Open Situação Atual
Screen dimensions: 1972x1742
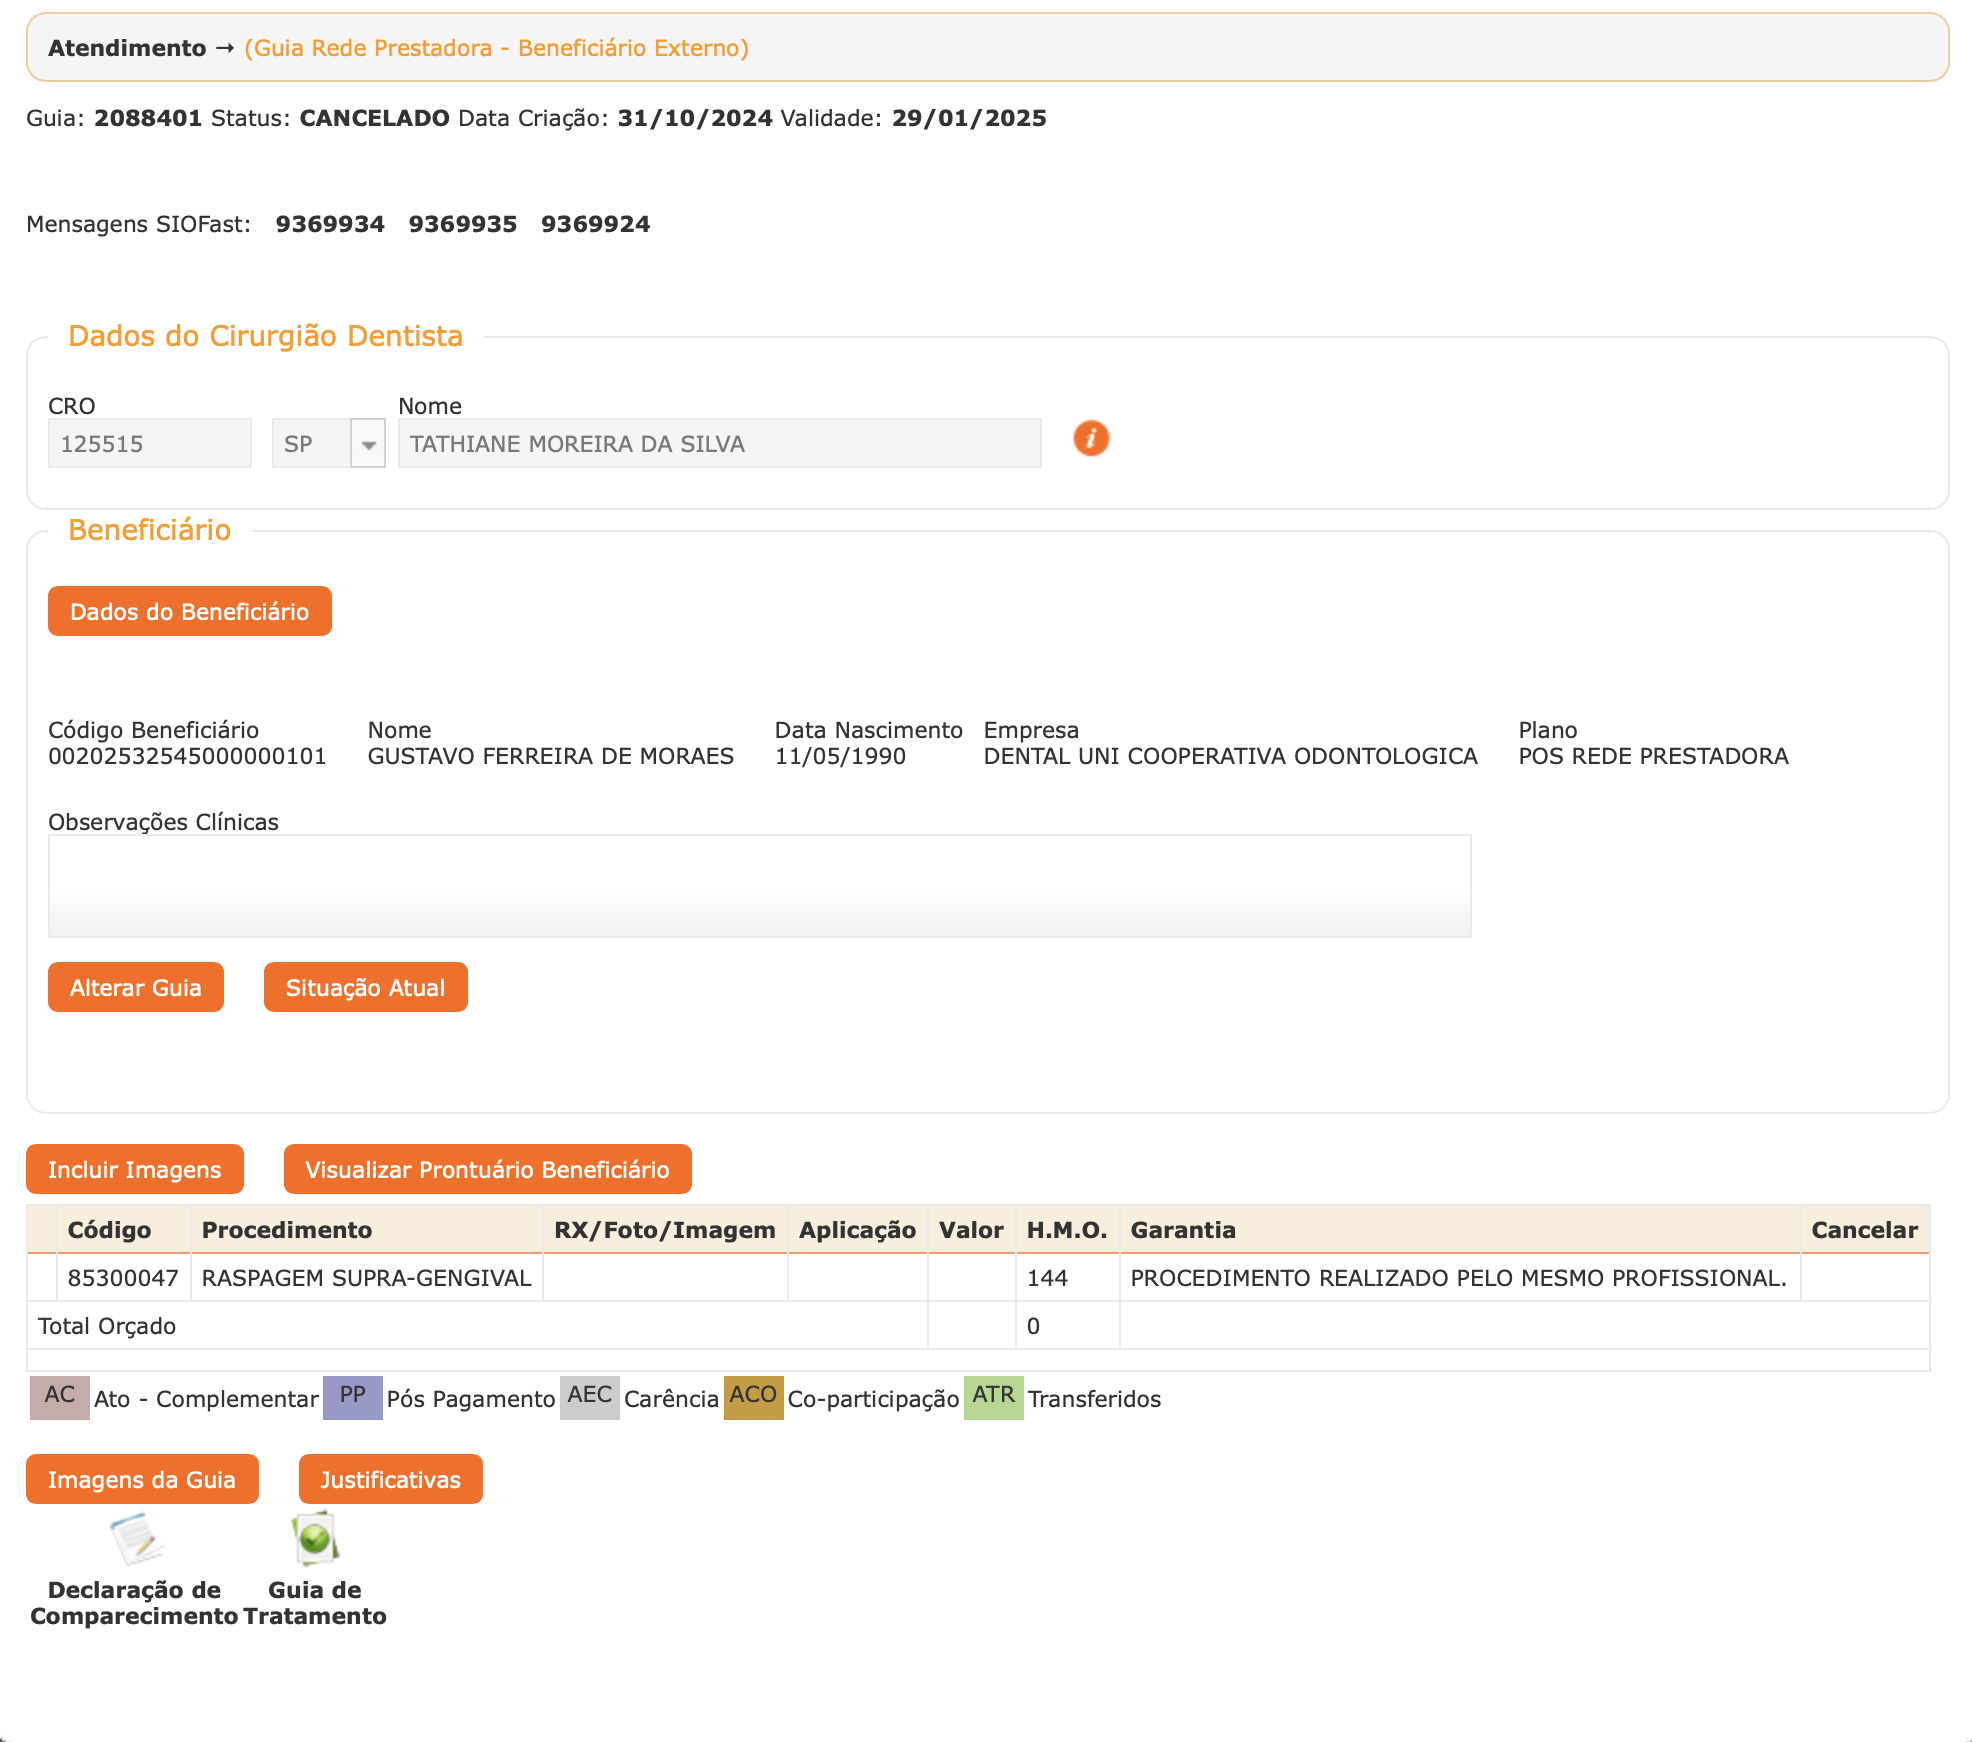[x=365, y=987]
